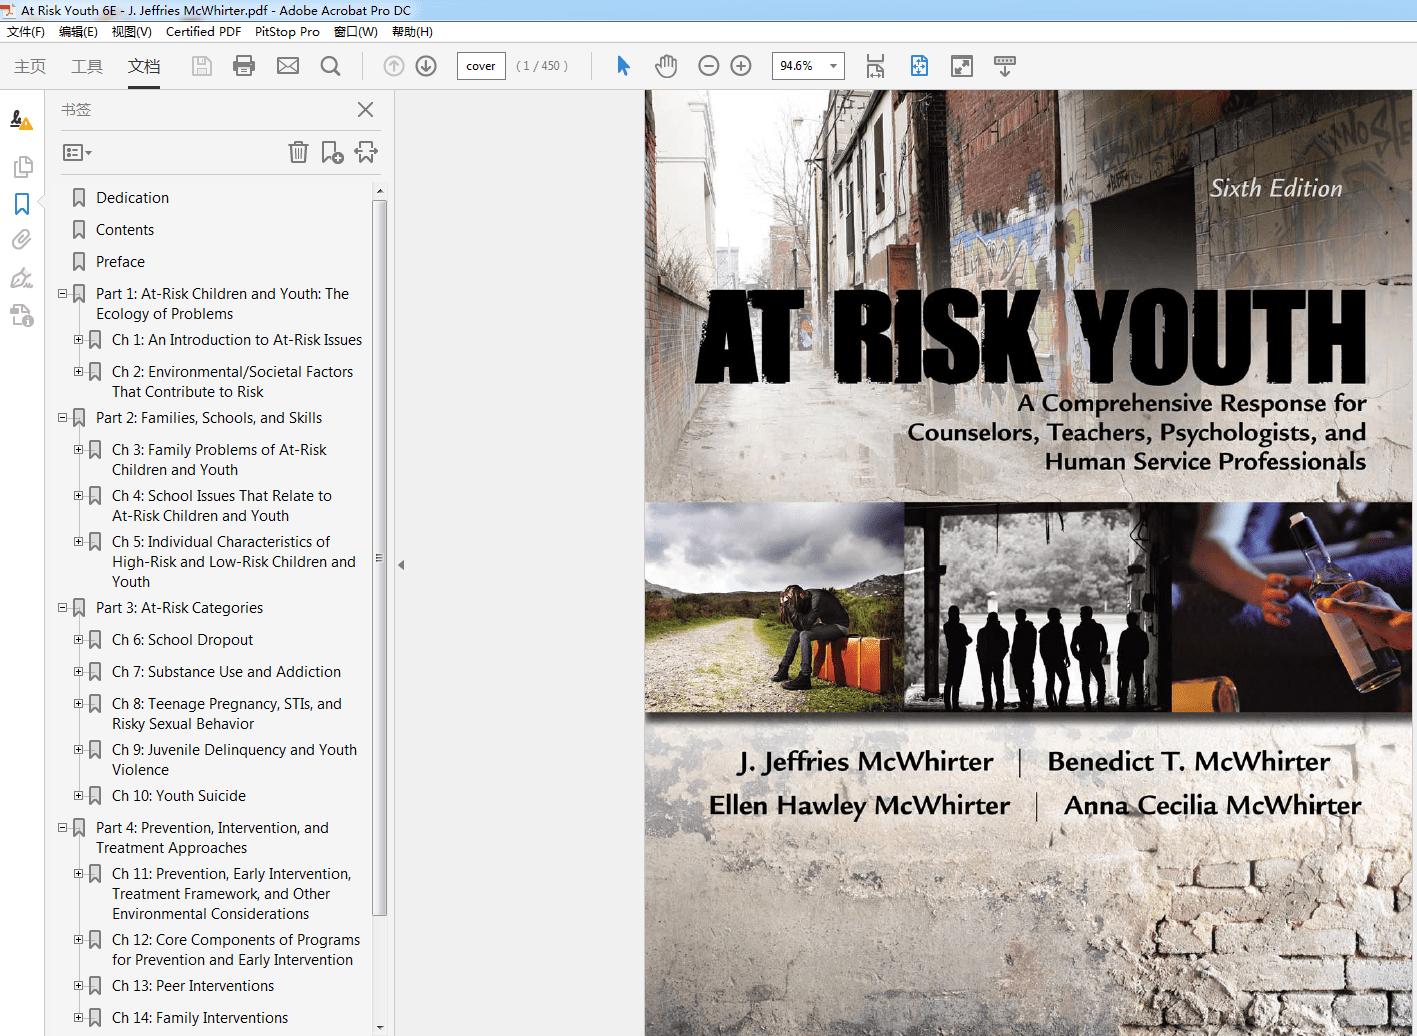
Task: Delete selected bookmark with trash icon
Action: coord(298,152)
